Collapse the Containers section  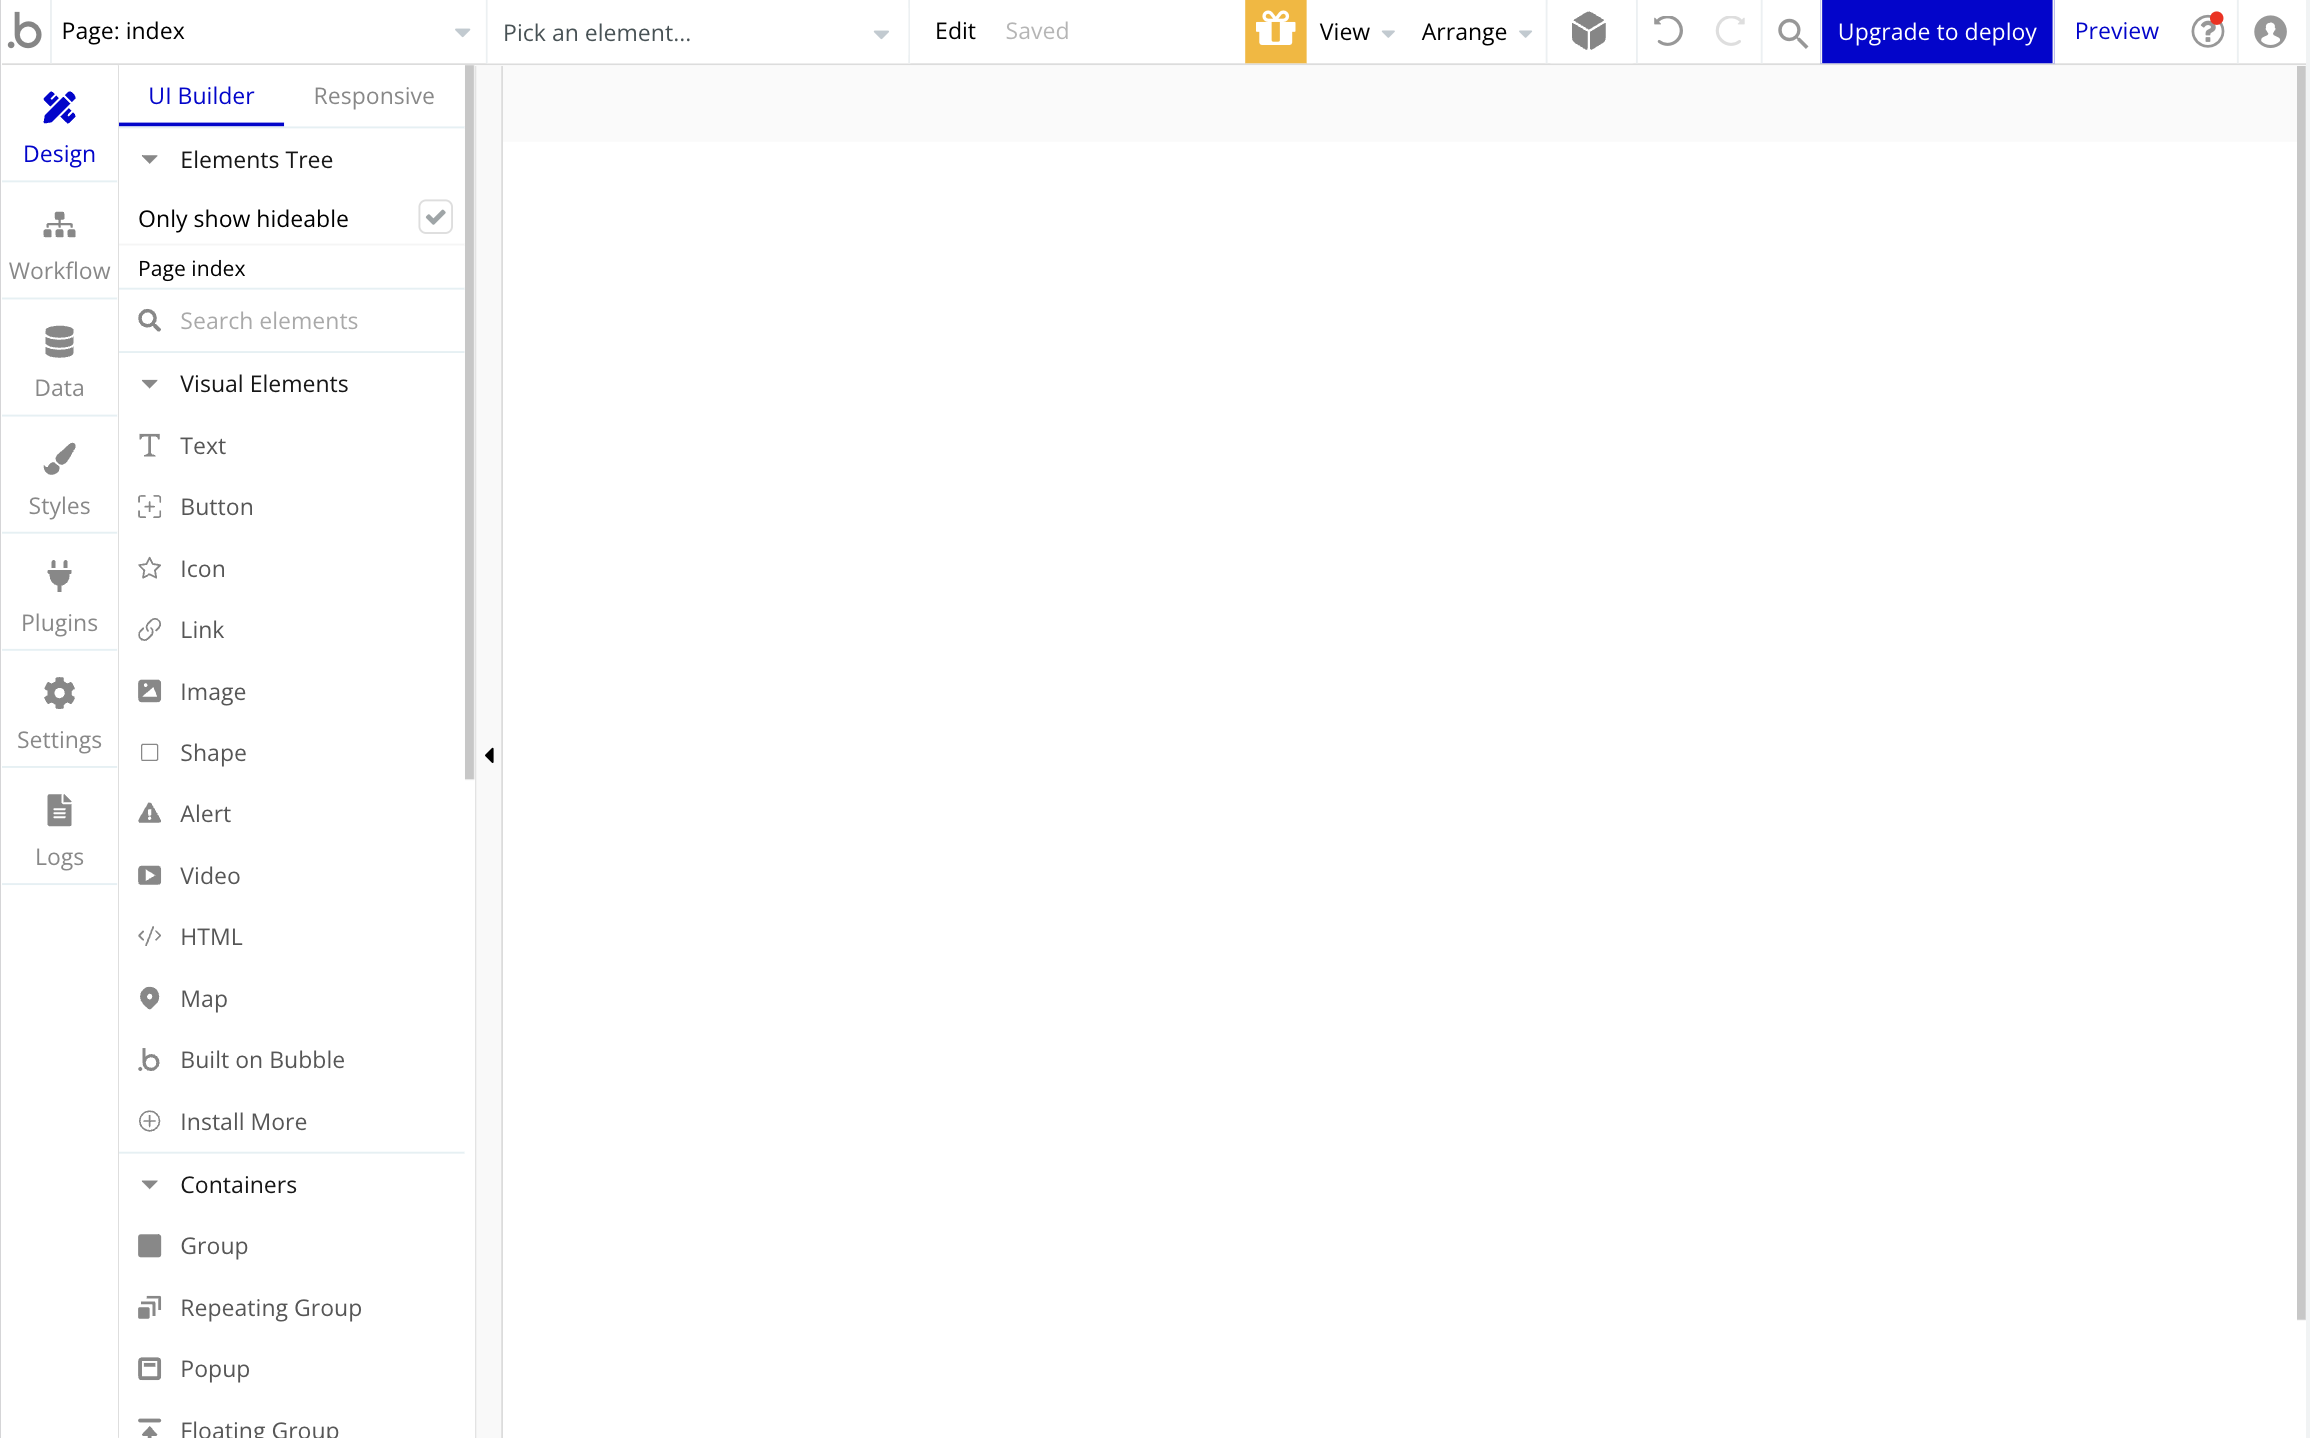point(152,1185)
